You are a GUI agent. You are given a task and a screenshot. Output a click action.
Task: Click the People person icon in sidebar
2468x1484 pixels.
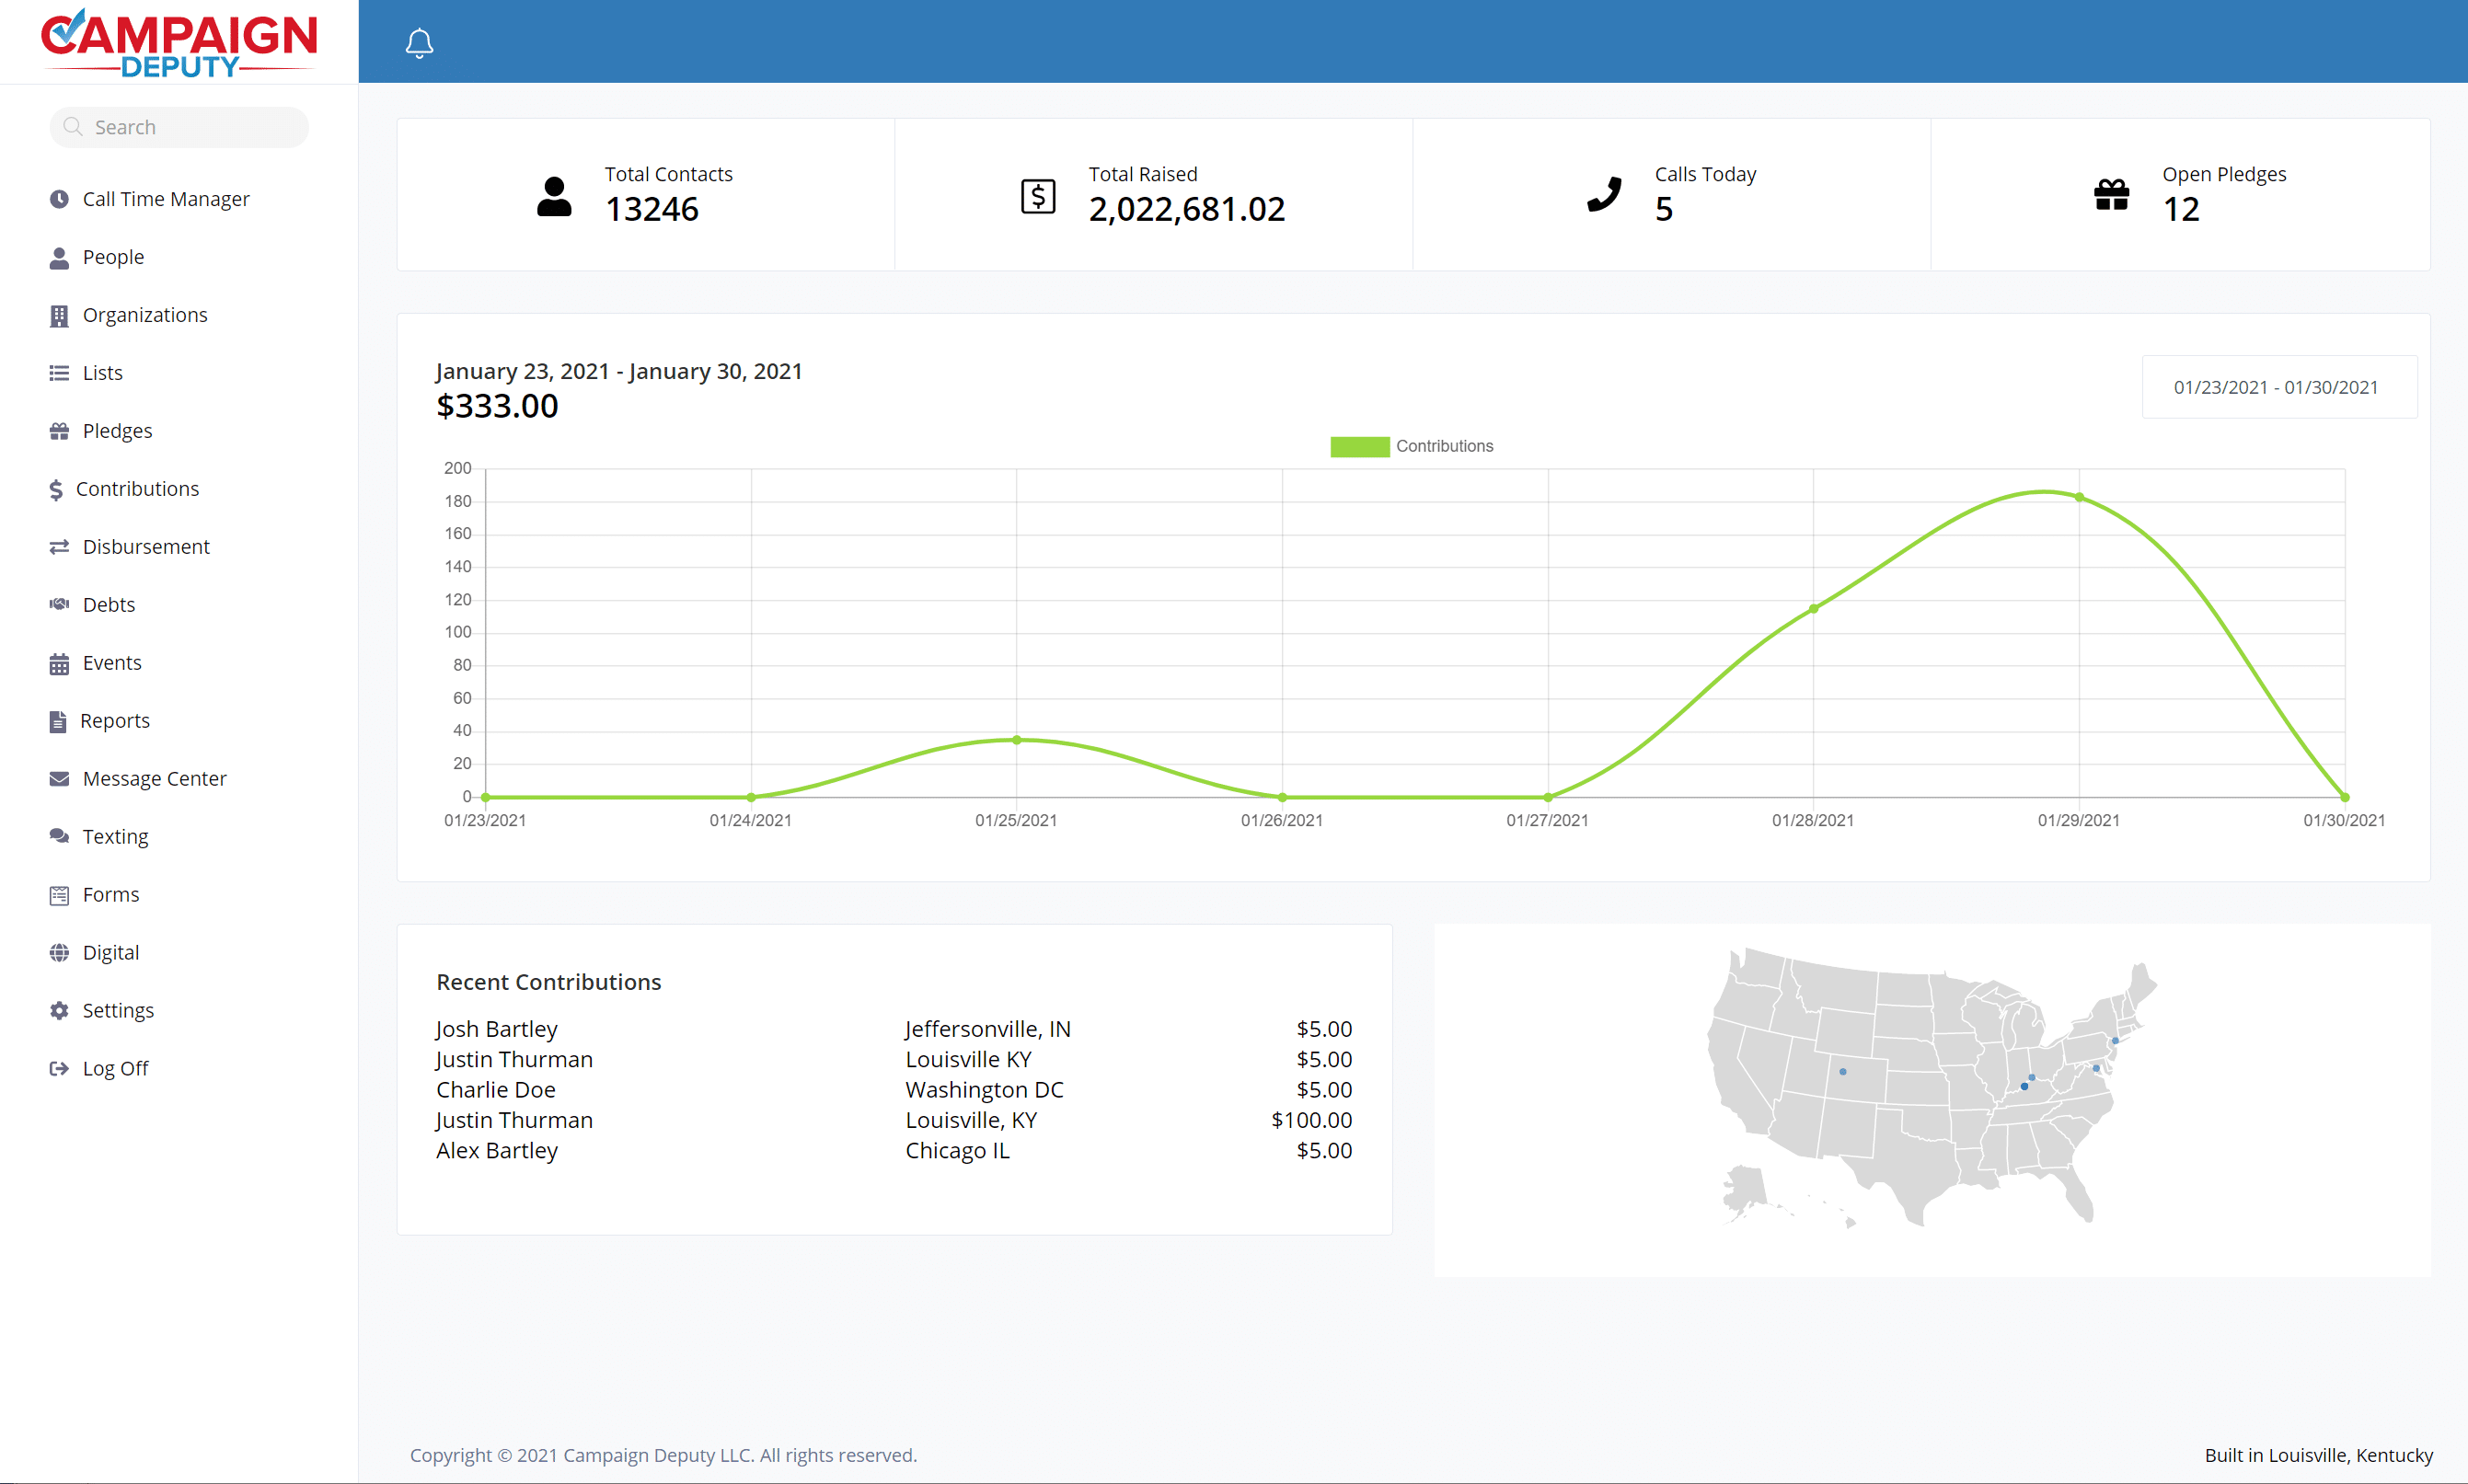(59, 257)
